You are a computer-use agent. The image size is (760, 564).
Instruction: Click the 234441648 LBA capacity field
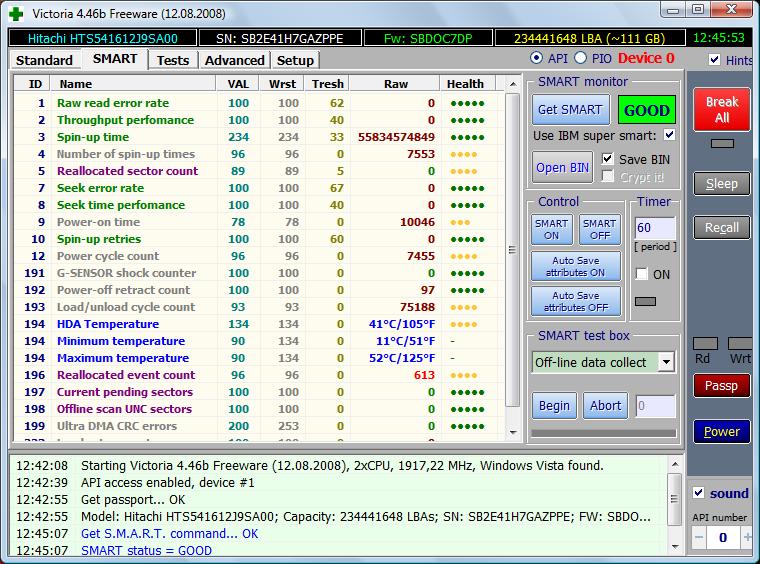pyautogui.click(x=589, y=38)
